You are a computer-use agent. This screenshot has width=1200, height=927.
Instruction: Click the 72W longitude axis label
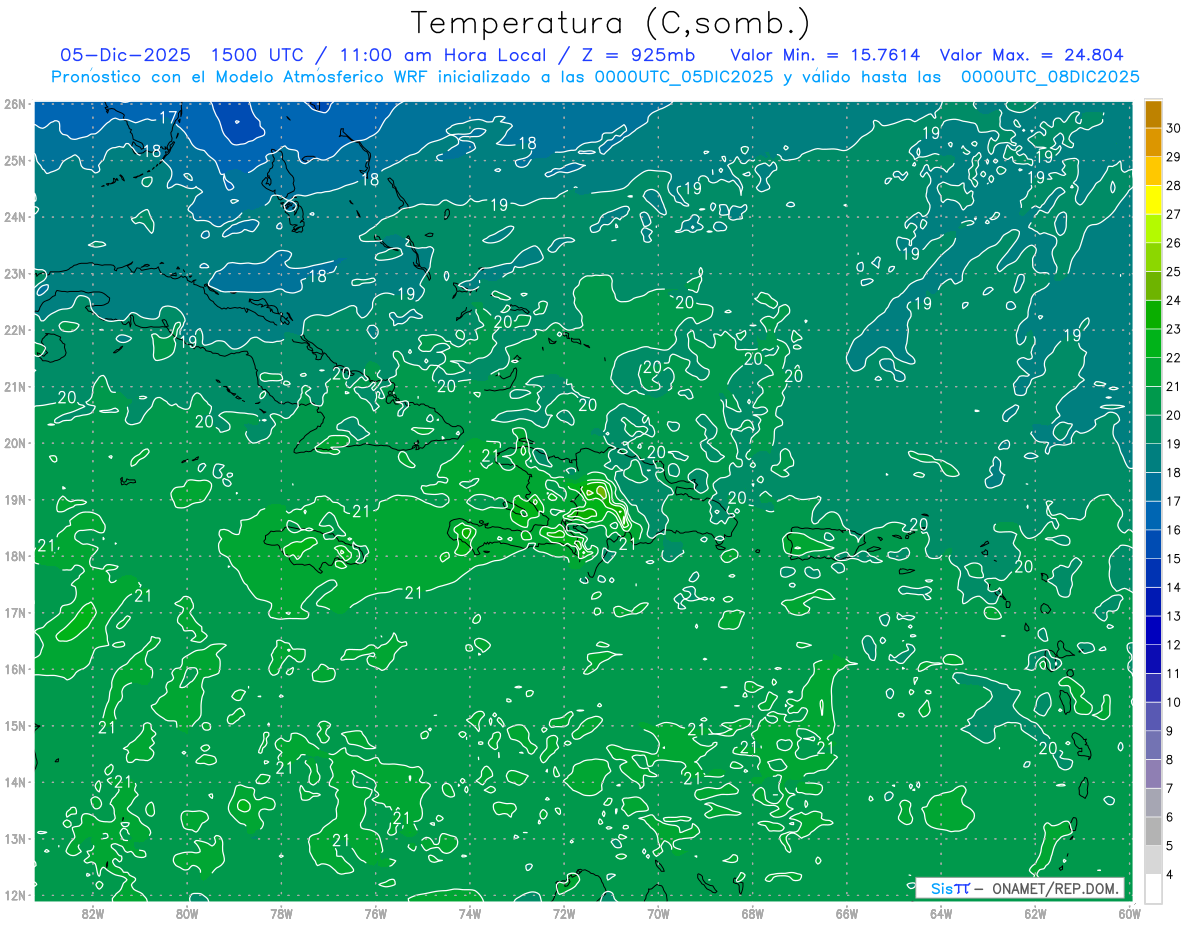[564, 914]
